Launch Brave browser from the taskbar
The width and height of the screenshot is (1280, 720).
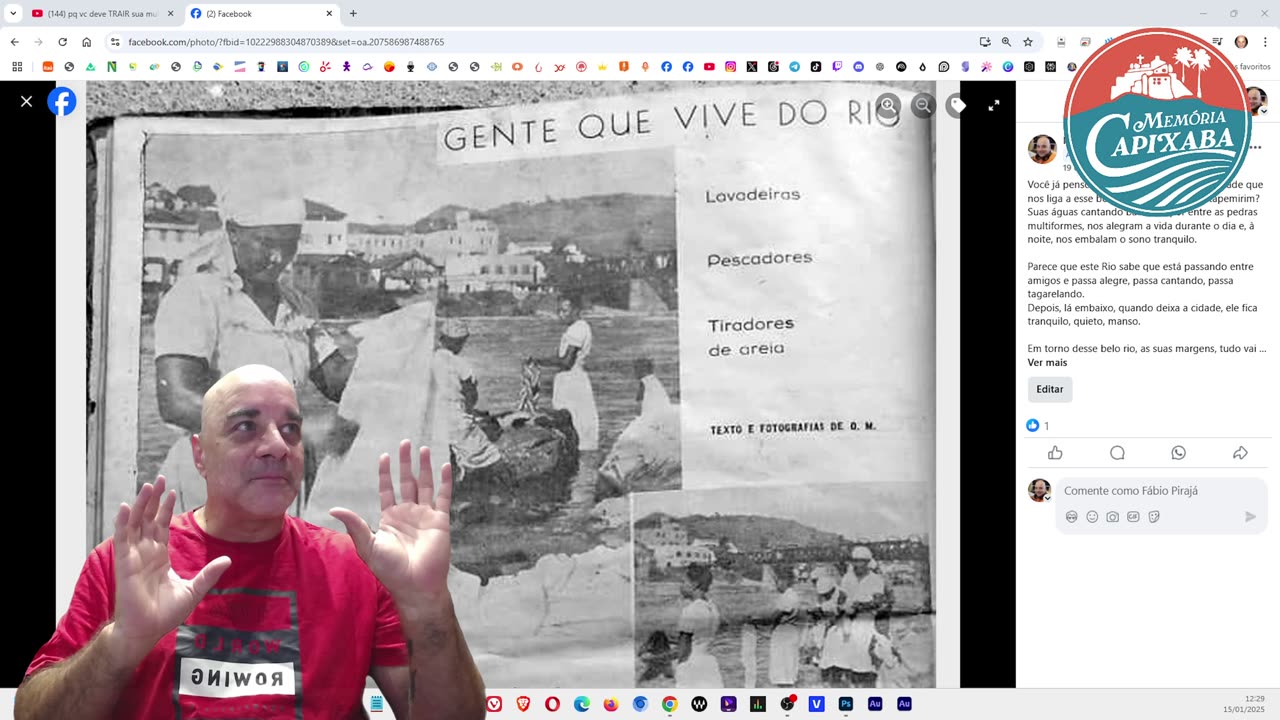coord(523,704)
